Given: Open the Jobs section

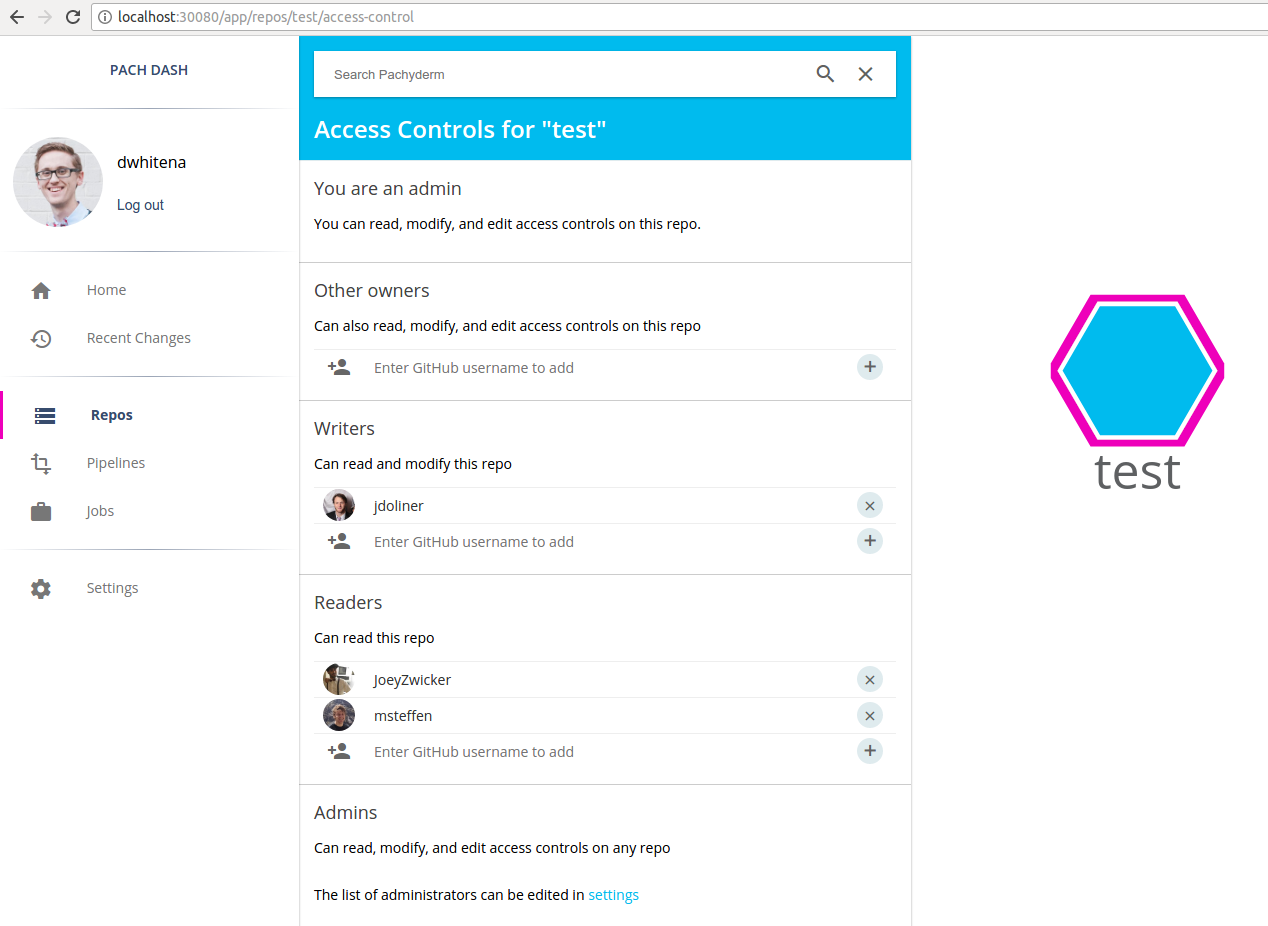Looking at the screenshot, I should [100, 511].
